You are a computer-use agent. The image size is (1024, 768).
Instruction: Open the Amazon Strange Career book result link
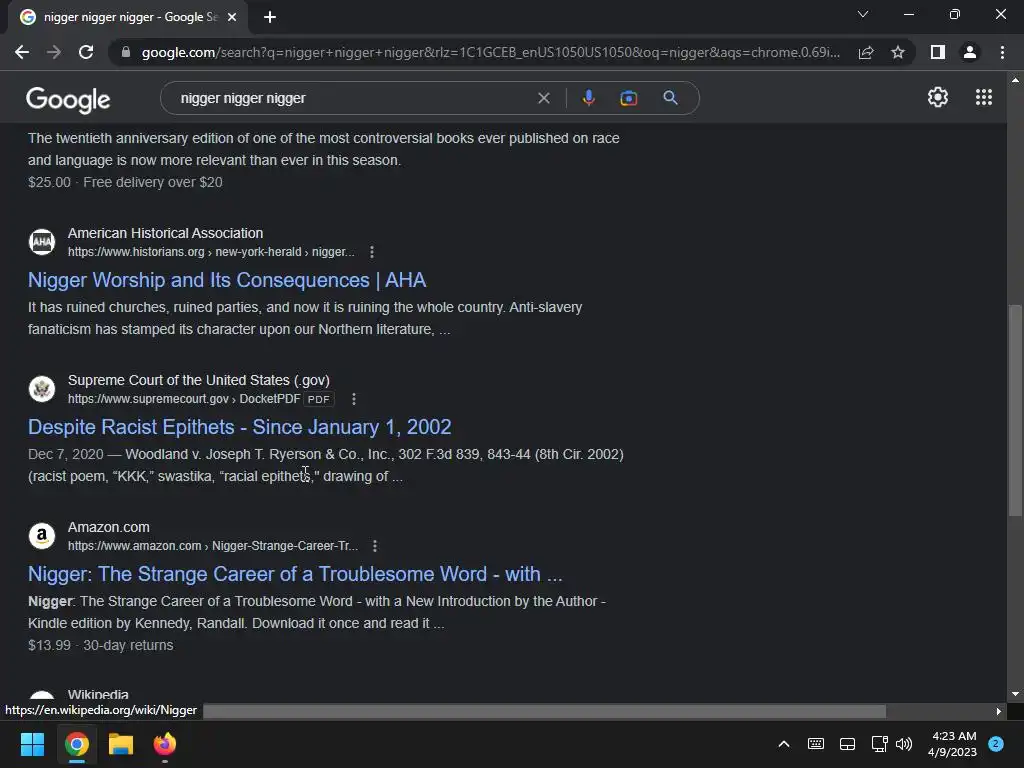click(295, 574)
